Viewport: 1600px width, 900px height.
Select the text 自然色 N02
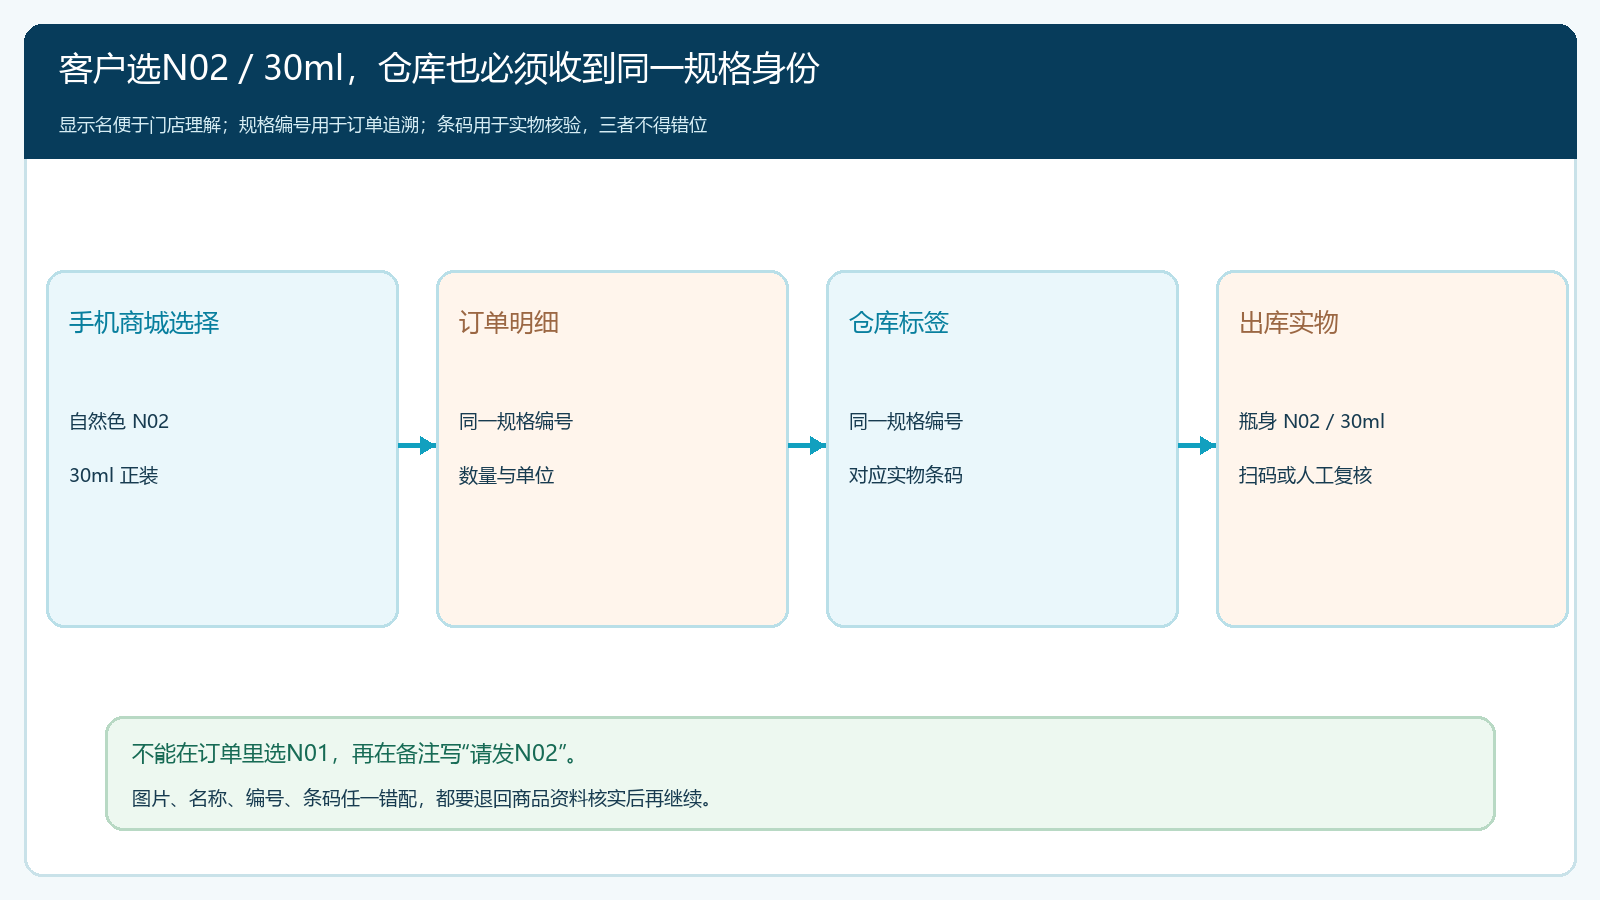[x=119, y=421]
